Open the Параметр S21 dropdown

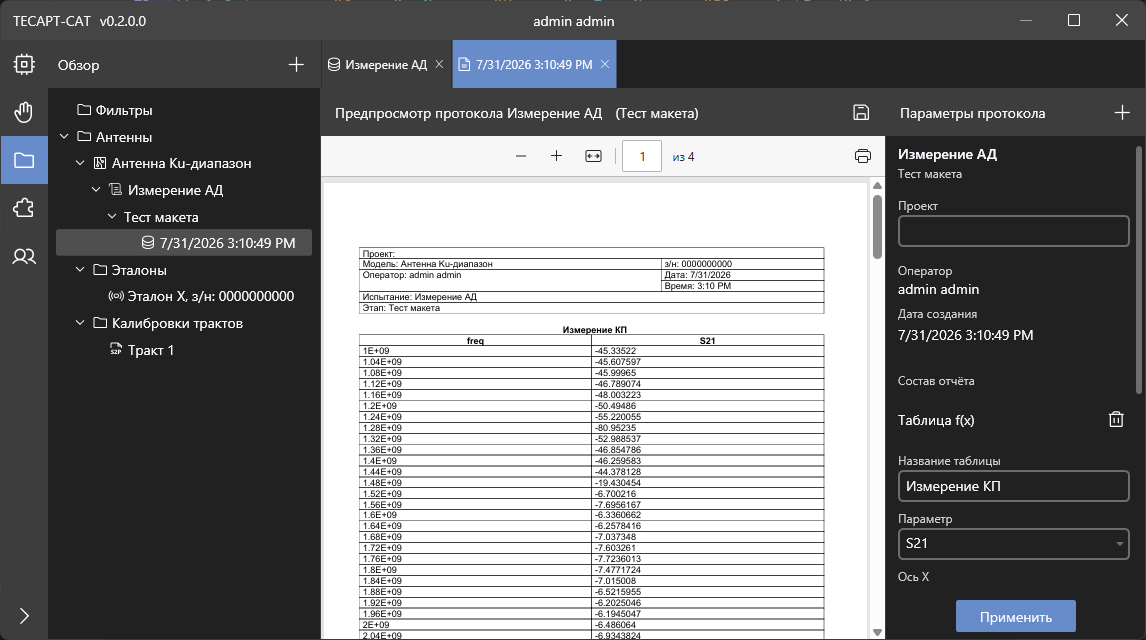pyautogui.click(x=1013, y=544)
